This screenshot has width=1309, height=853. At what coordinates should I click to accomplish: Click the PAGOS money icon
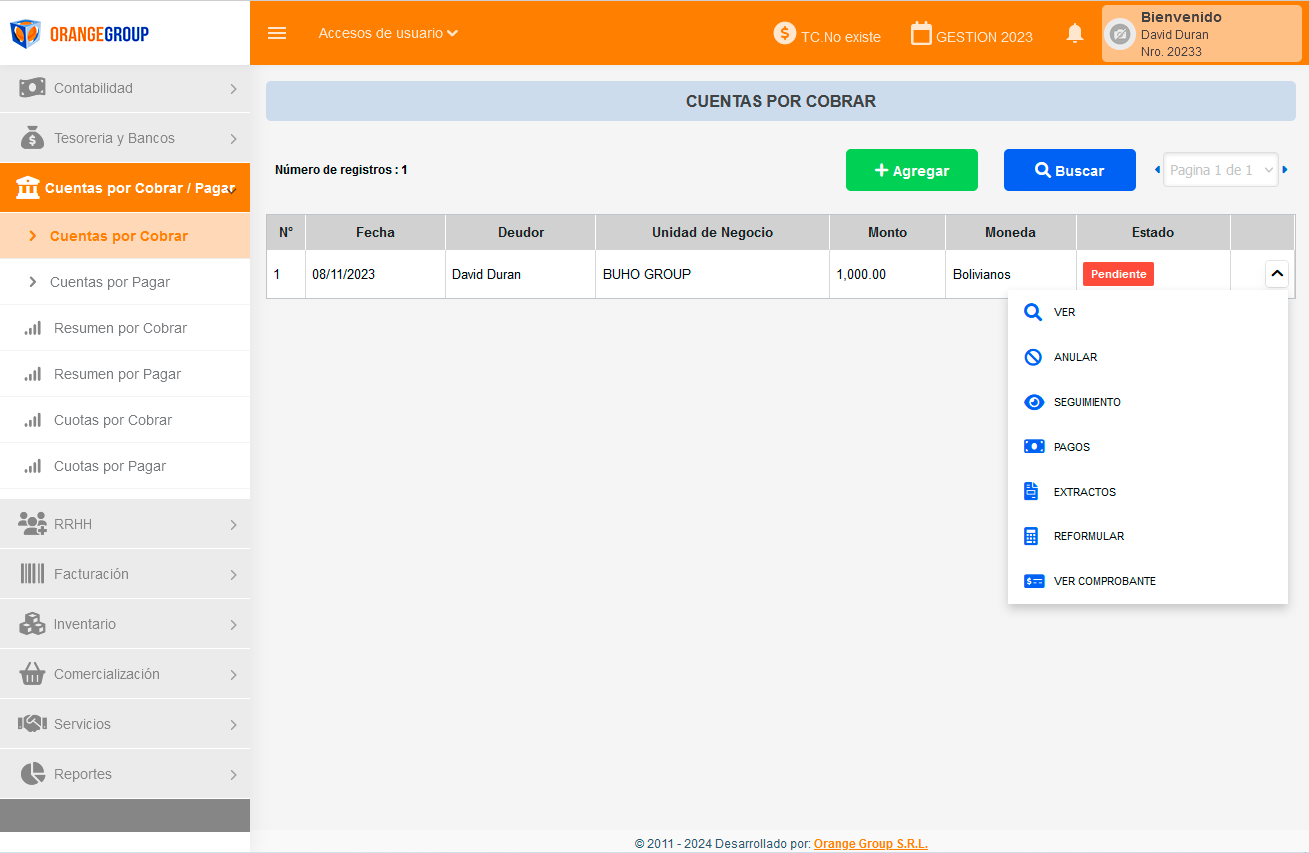pos(1033,447)
